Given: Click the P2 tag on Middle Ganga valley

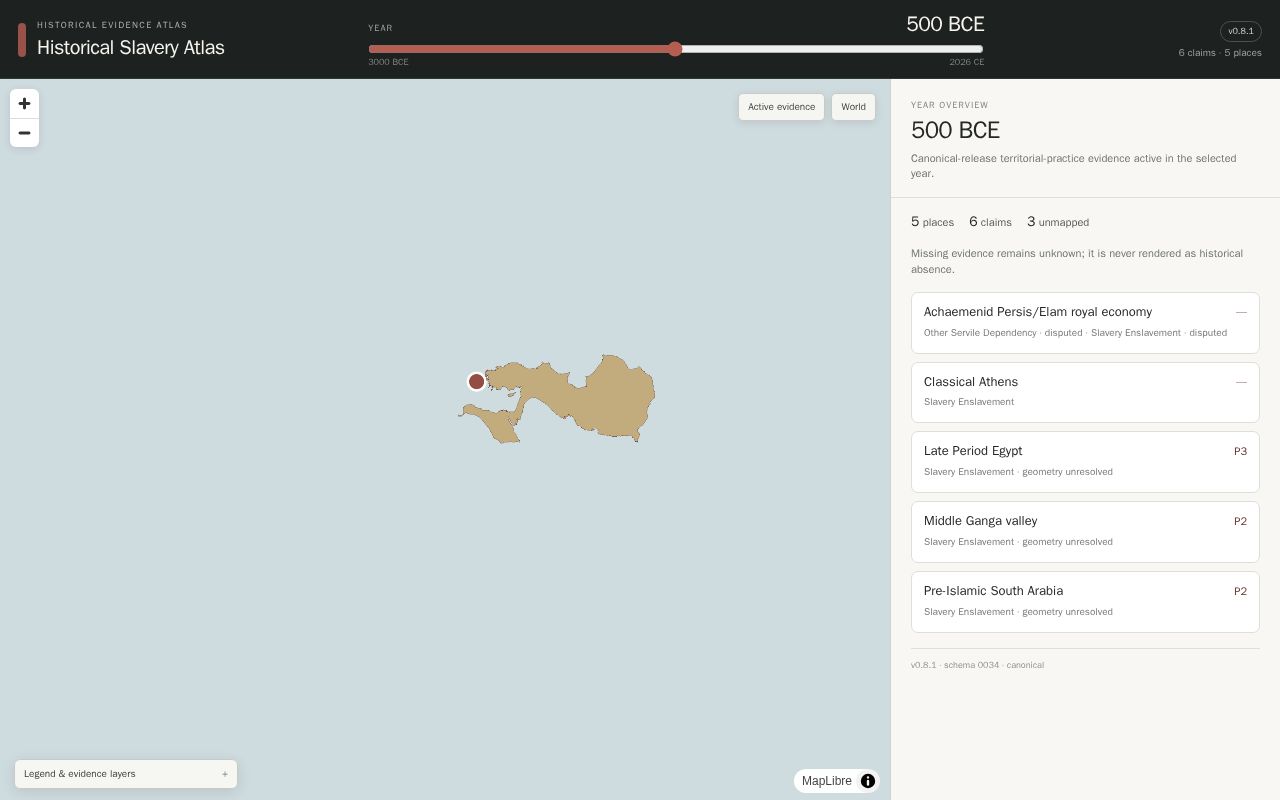Looking at the screenshot, I should point(1240,521).
